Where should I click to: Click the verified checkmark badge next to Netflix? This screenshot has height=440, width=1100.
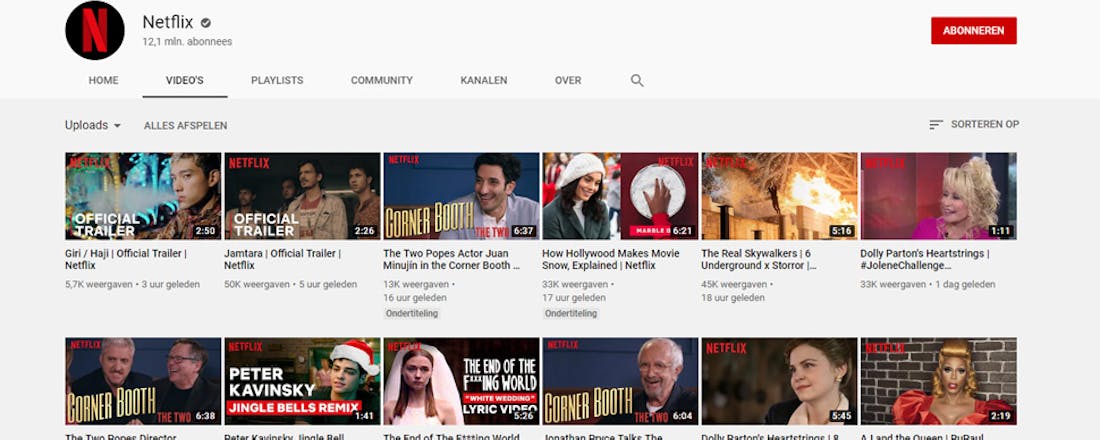pyautogui.click(x=206, y=22)
